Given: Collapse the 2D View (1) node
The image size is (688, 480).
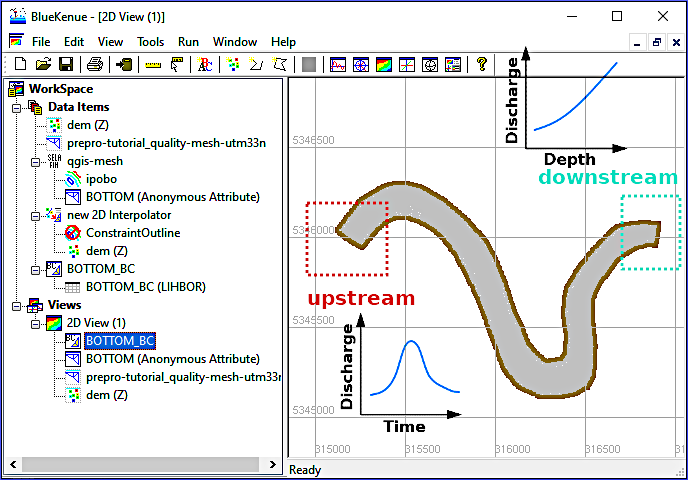Looking at the screenshot, I should (x=35, y=324).
